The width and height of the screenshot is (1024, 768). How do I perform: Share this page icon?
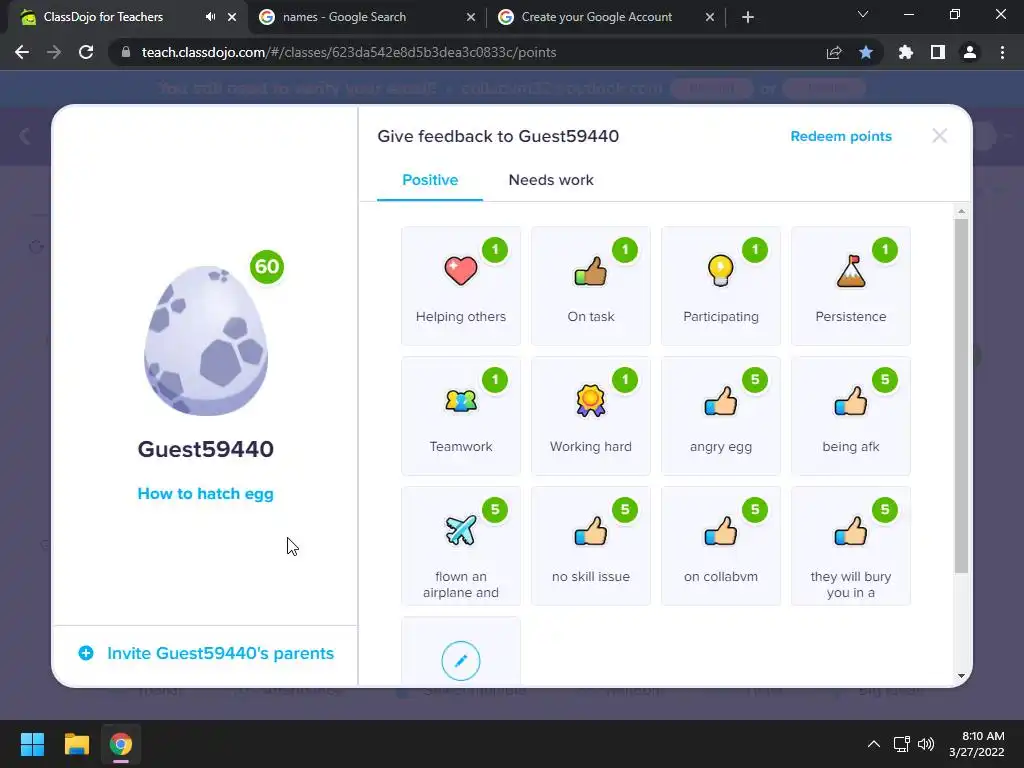pos(834,52)
